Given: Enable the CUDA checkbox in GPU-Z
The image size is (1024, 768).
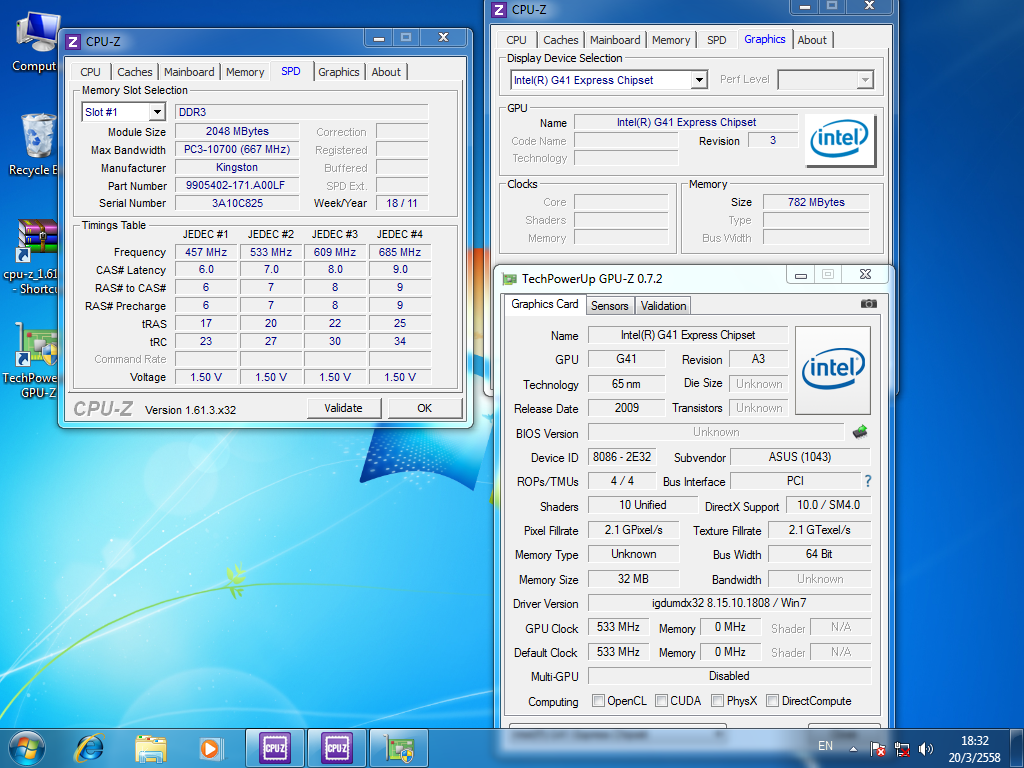Looking at the screenshot, I should pos(661,701).
